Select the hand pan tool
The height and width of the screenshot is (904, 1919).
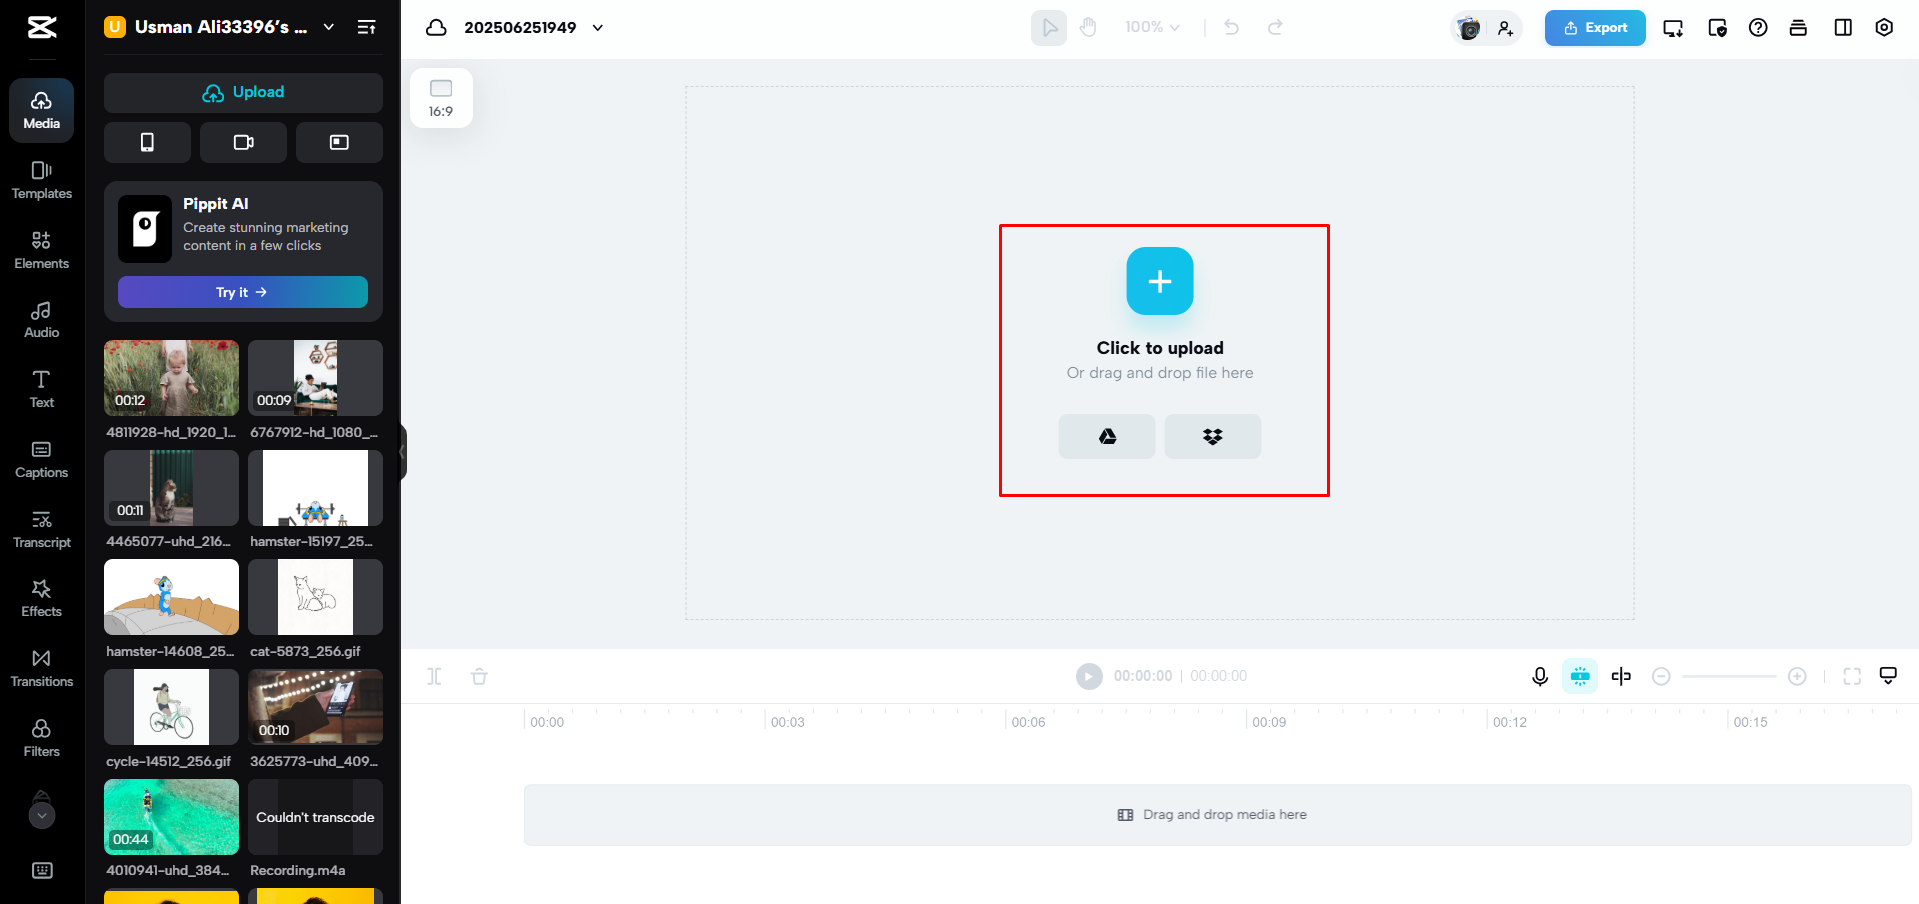coord(1088,28)
